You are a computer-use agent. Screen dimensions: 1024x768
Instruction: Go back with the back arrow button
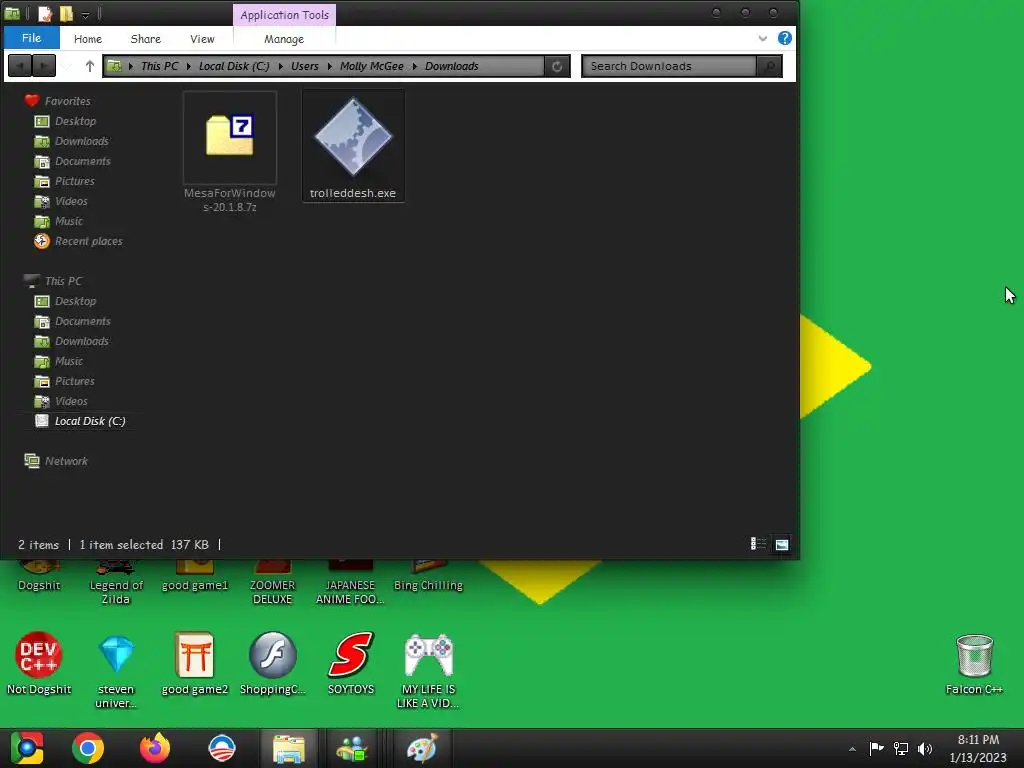20,66
